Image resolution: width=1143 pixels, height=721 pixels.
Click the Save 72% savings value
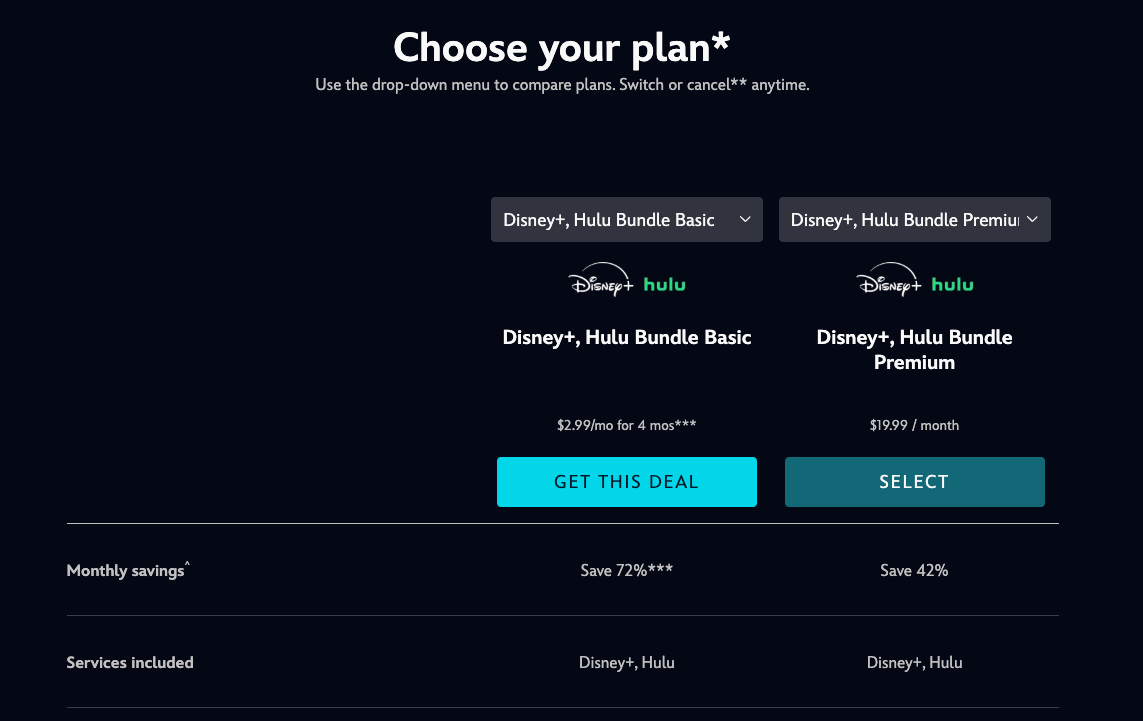626,570
